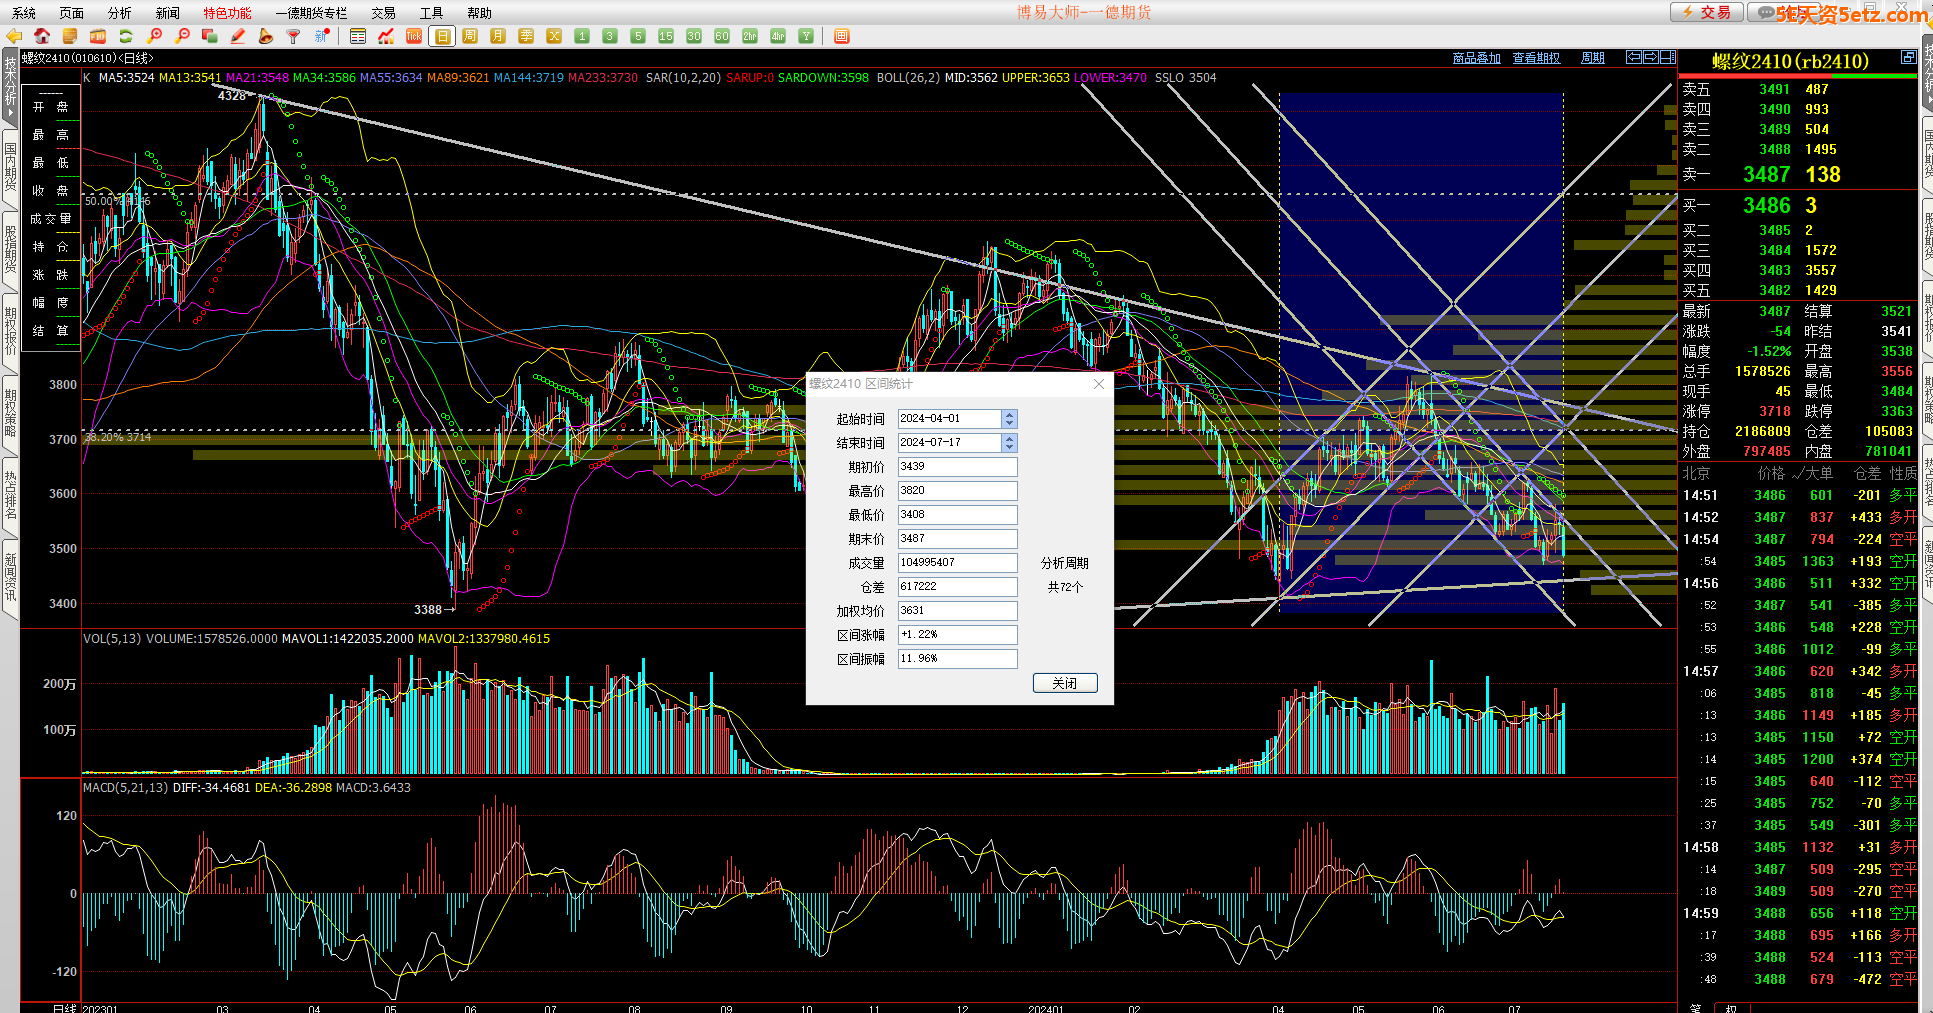This screenshot has width=1933, height=1013.
Task: Click the 结束时间 date field 2024-07-17
Action: (x=949, y=442)
